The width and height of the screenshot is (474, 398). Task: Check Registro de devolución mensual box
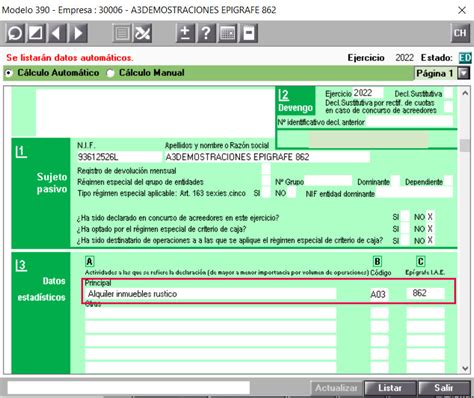(266, 170)
